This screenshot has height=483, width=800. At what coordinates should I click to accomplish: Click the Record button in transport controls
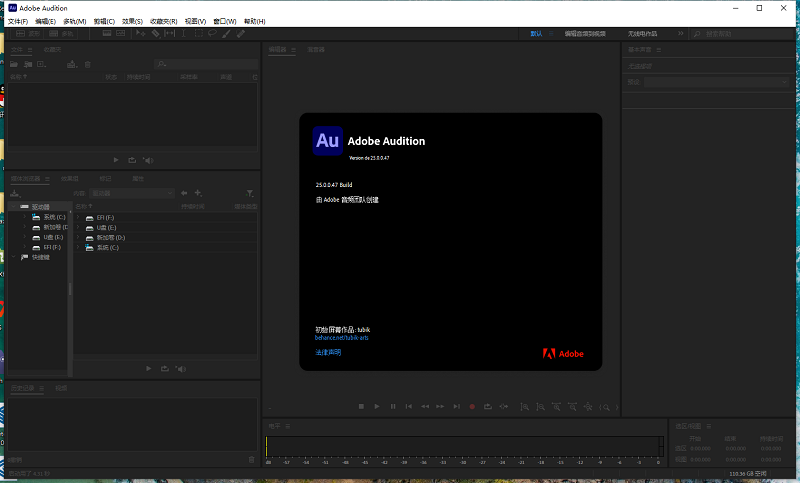click(x=472, y=406)
